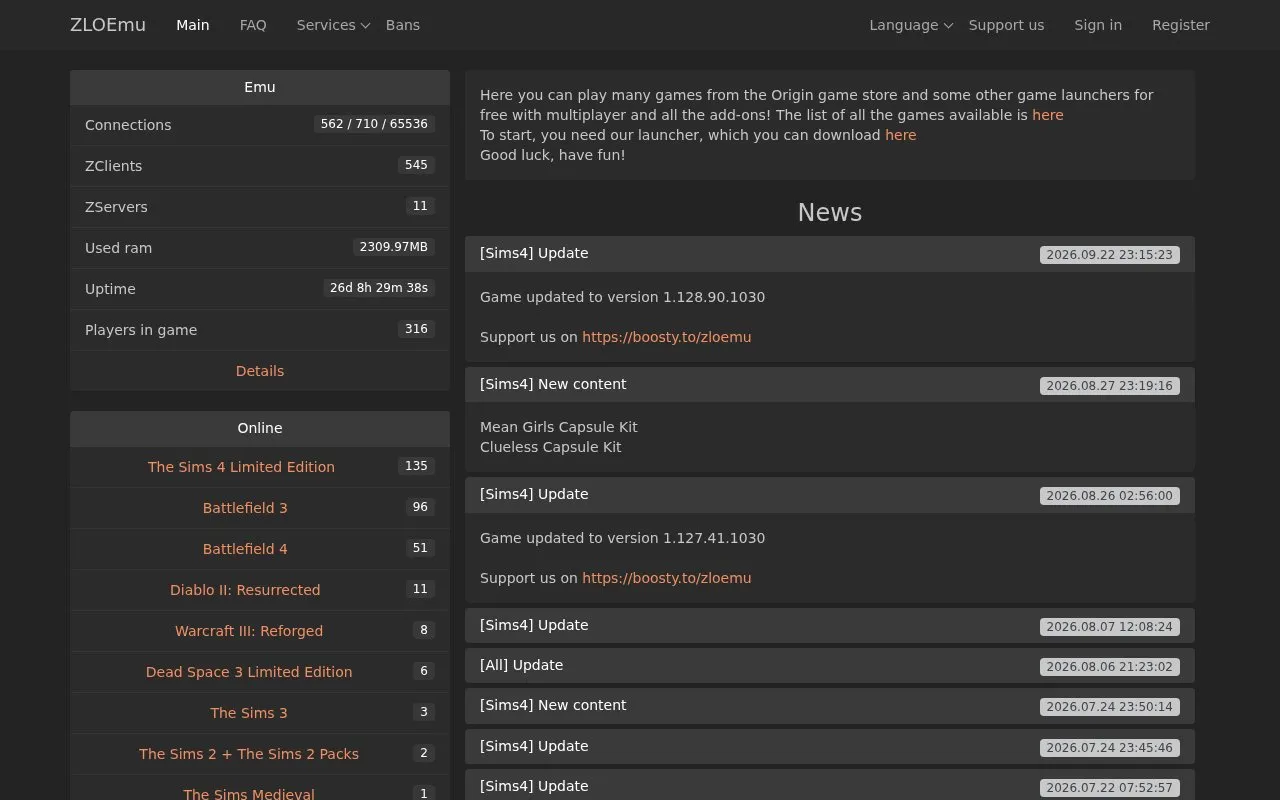Expand [Sims4] Update from 2026.08.07
Image resolution: width=1280 pixels, height=800 pixels.
[830, 626]
